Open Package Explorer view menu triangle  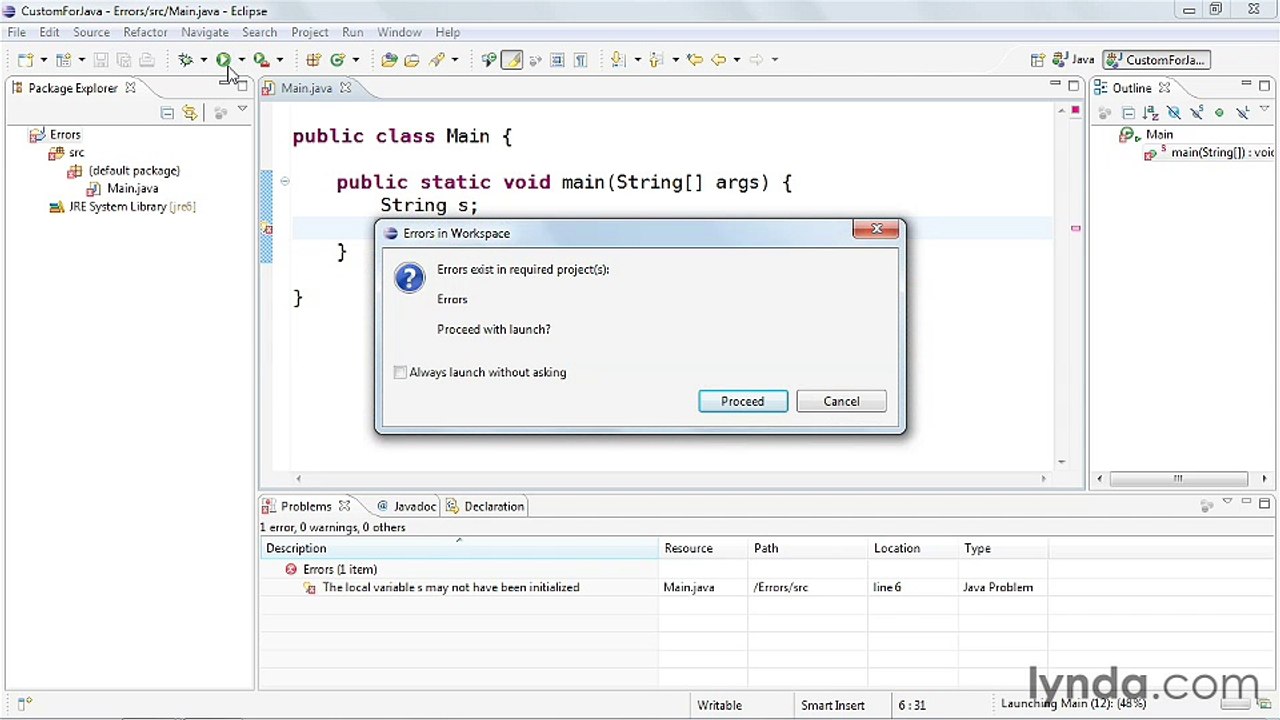242,110
